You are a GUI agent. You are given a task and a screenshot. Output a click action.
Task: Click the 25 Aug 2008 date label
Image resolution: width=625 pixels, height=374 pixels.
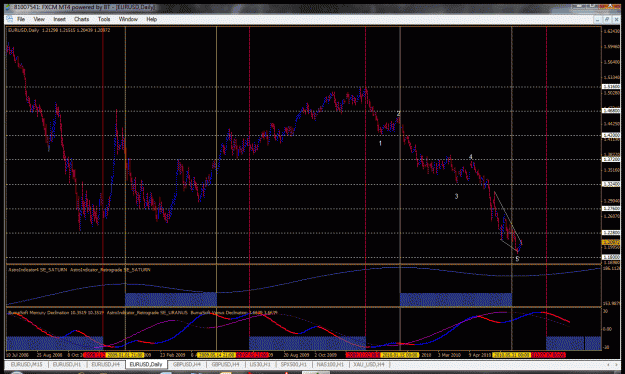[50, 355]
